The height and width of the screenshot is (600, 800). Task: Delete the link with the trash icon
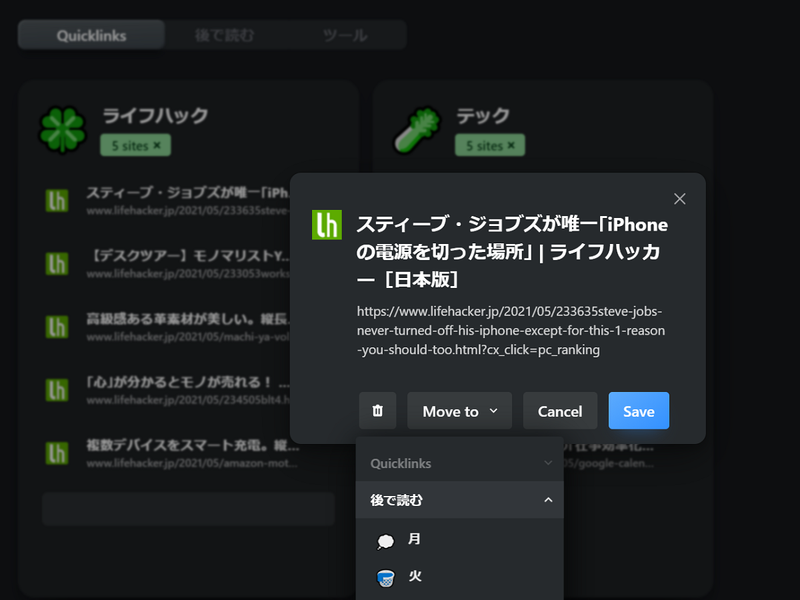(378, 411)
